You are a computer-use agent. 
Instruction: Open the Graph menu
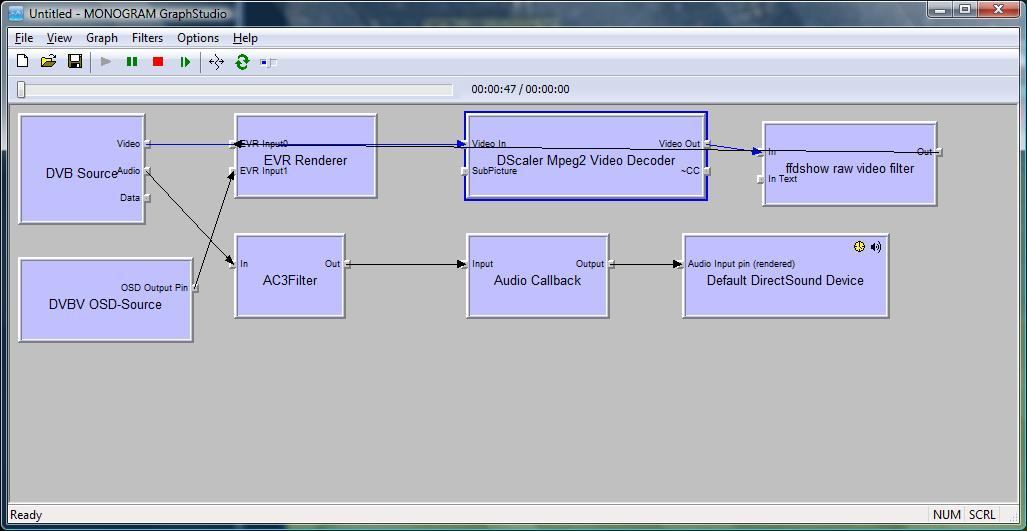tap(102, 38)
